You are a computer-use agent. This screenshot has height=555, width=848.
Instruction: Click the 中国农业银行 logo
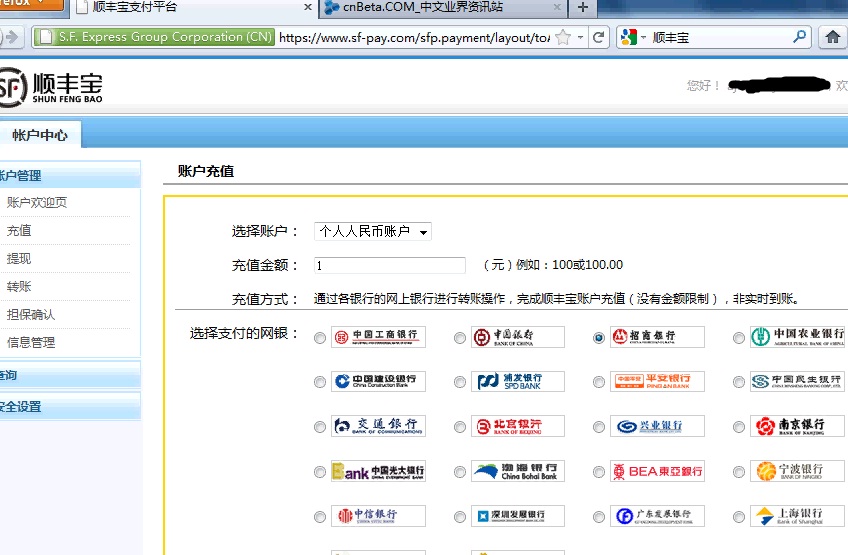click(797, 336)
